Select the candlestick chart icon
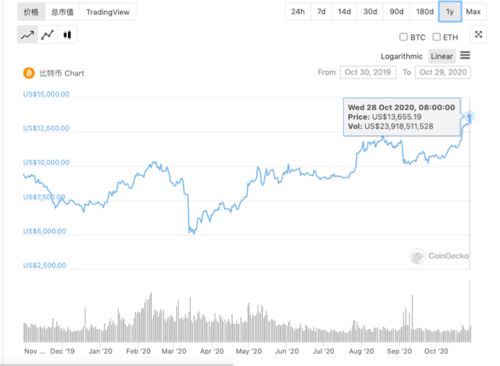The height and width of the screenshot is (366, 500). (67, 35)
